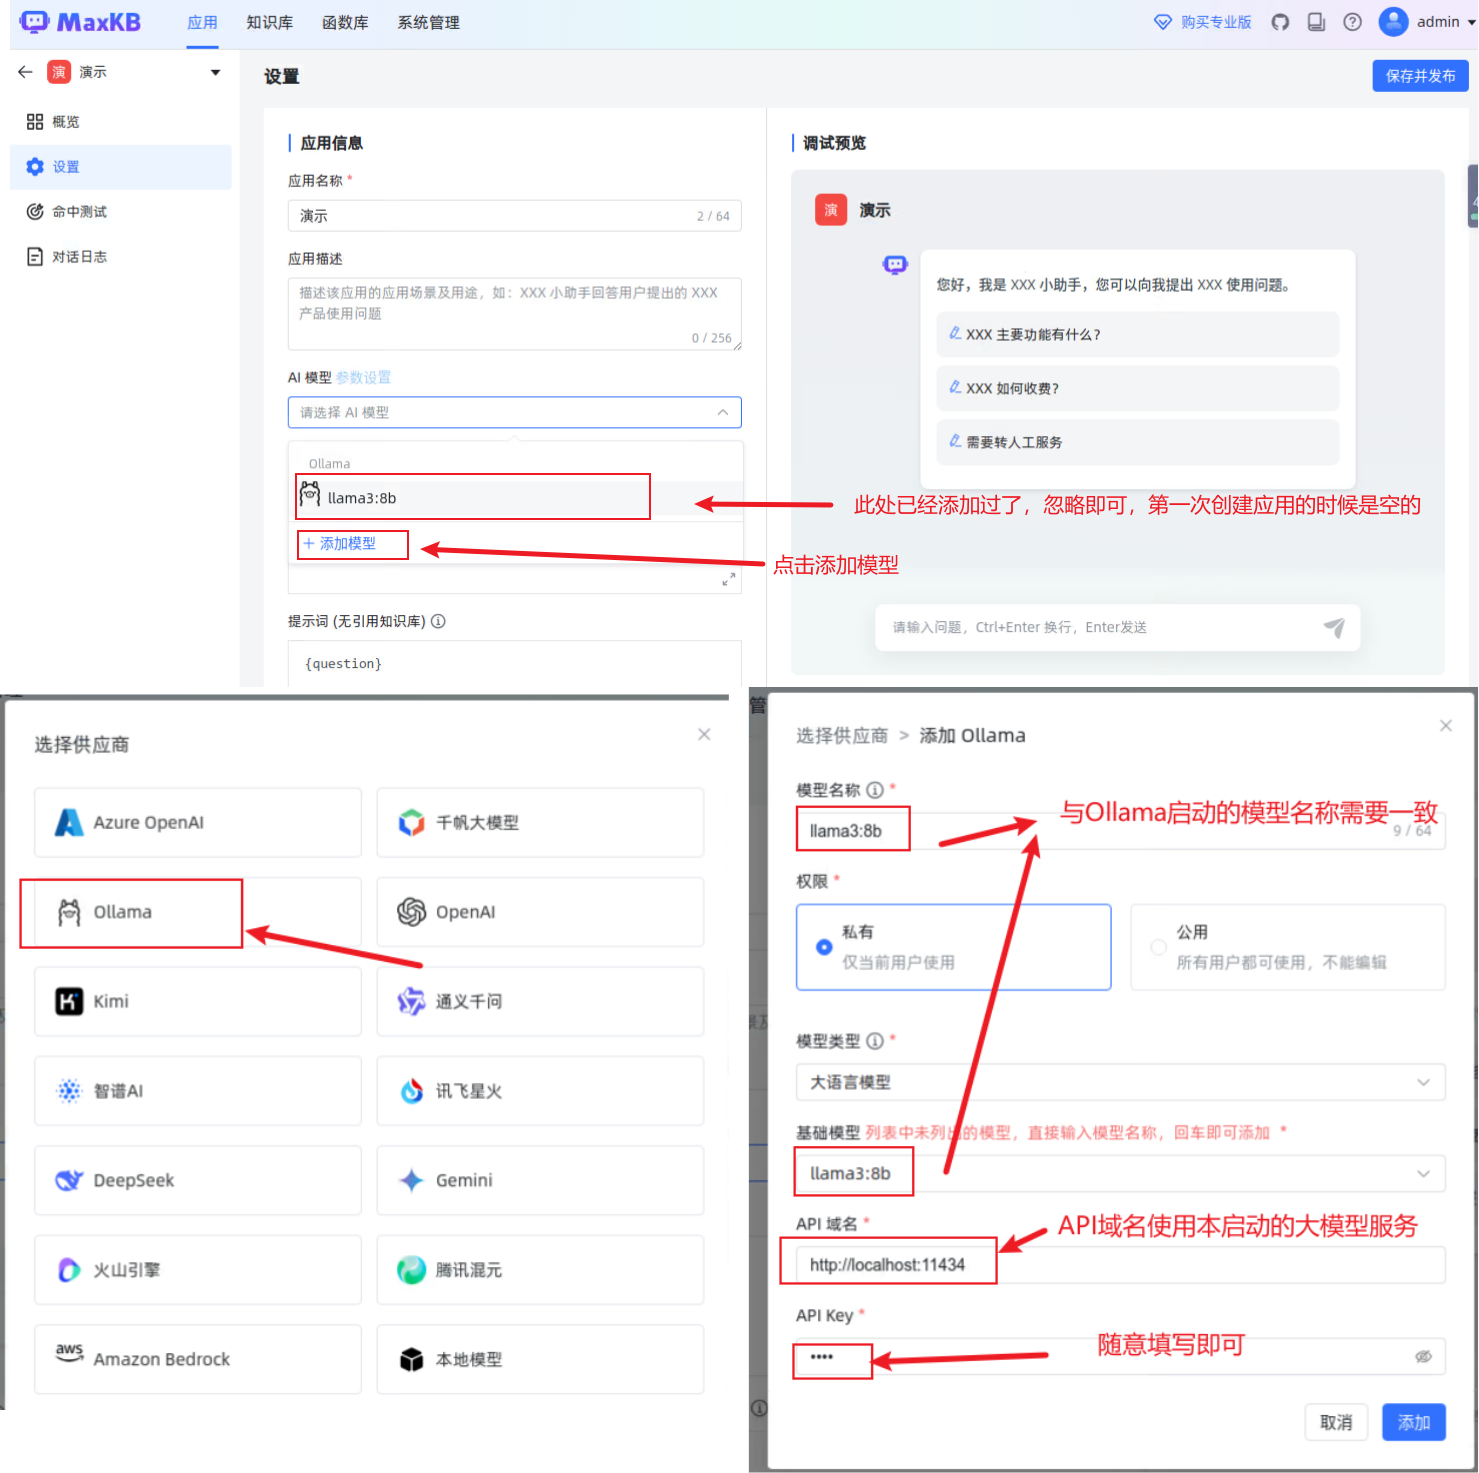Open the 模型类型 大语言模型 dropdown

coord(1120,1082)
